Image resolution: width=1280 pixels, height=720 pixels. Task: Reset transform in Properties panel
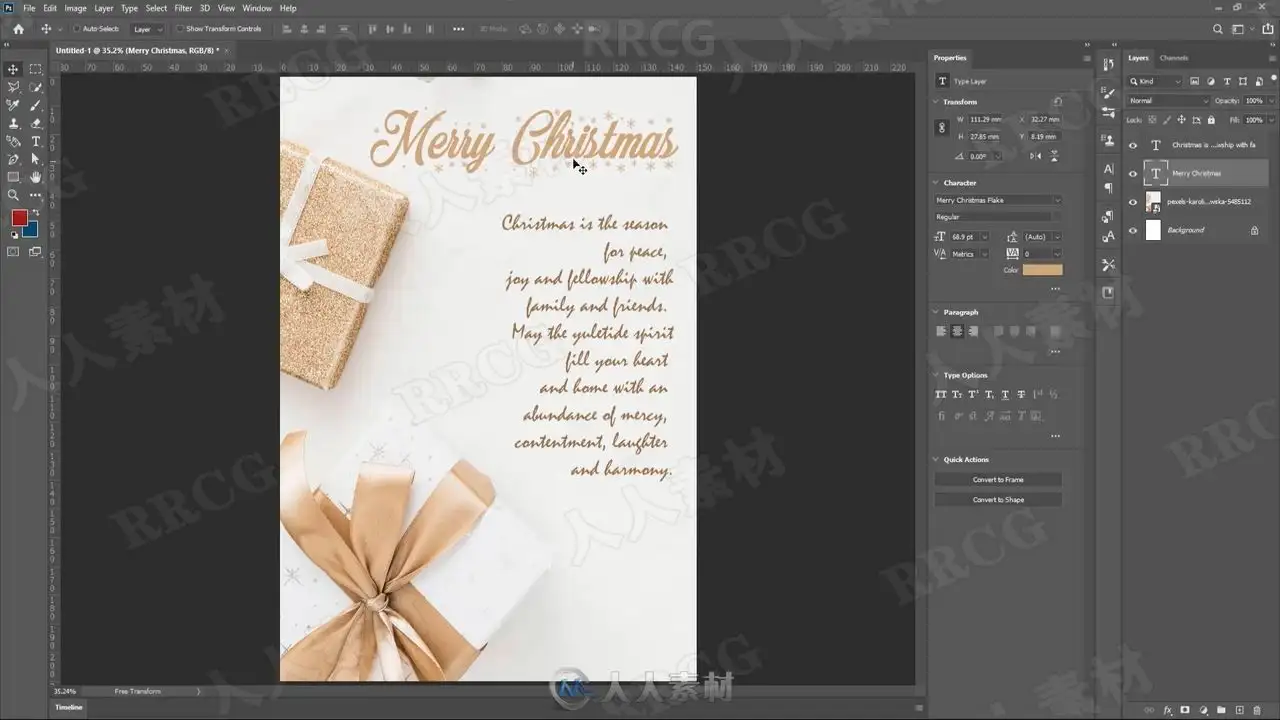tap(1057, 101)
